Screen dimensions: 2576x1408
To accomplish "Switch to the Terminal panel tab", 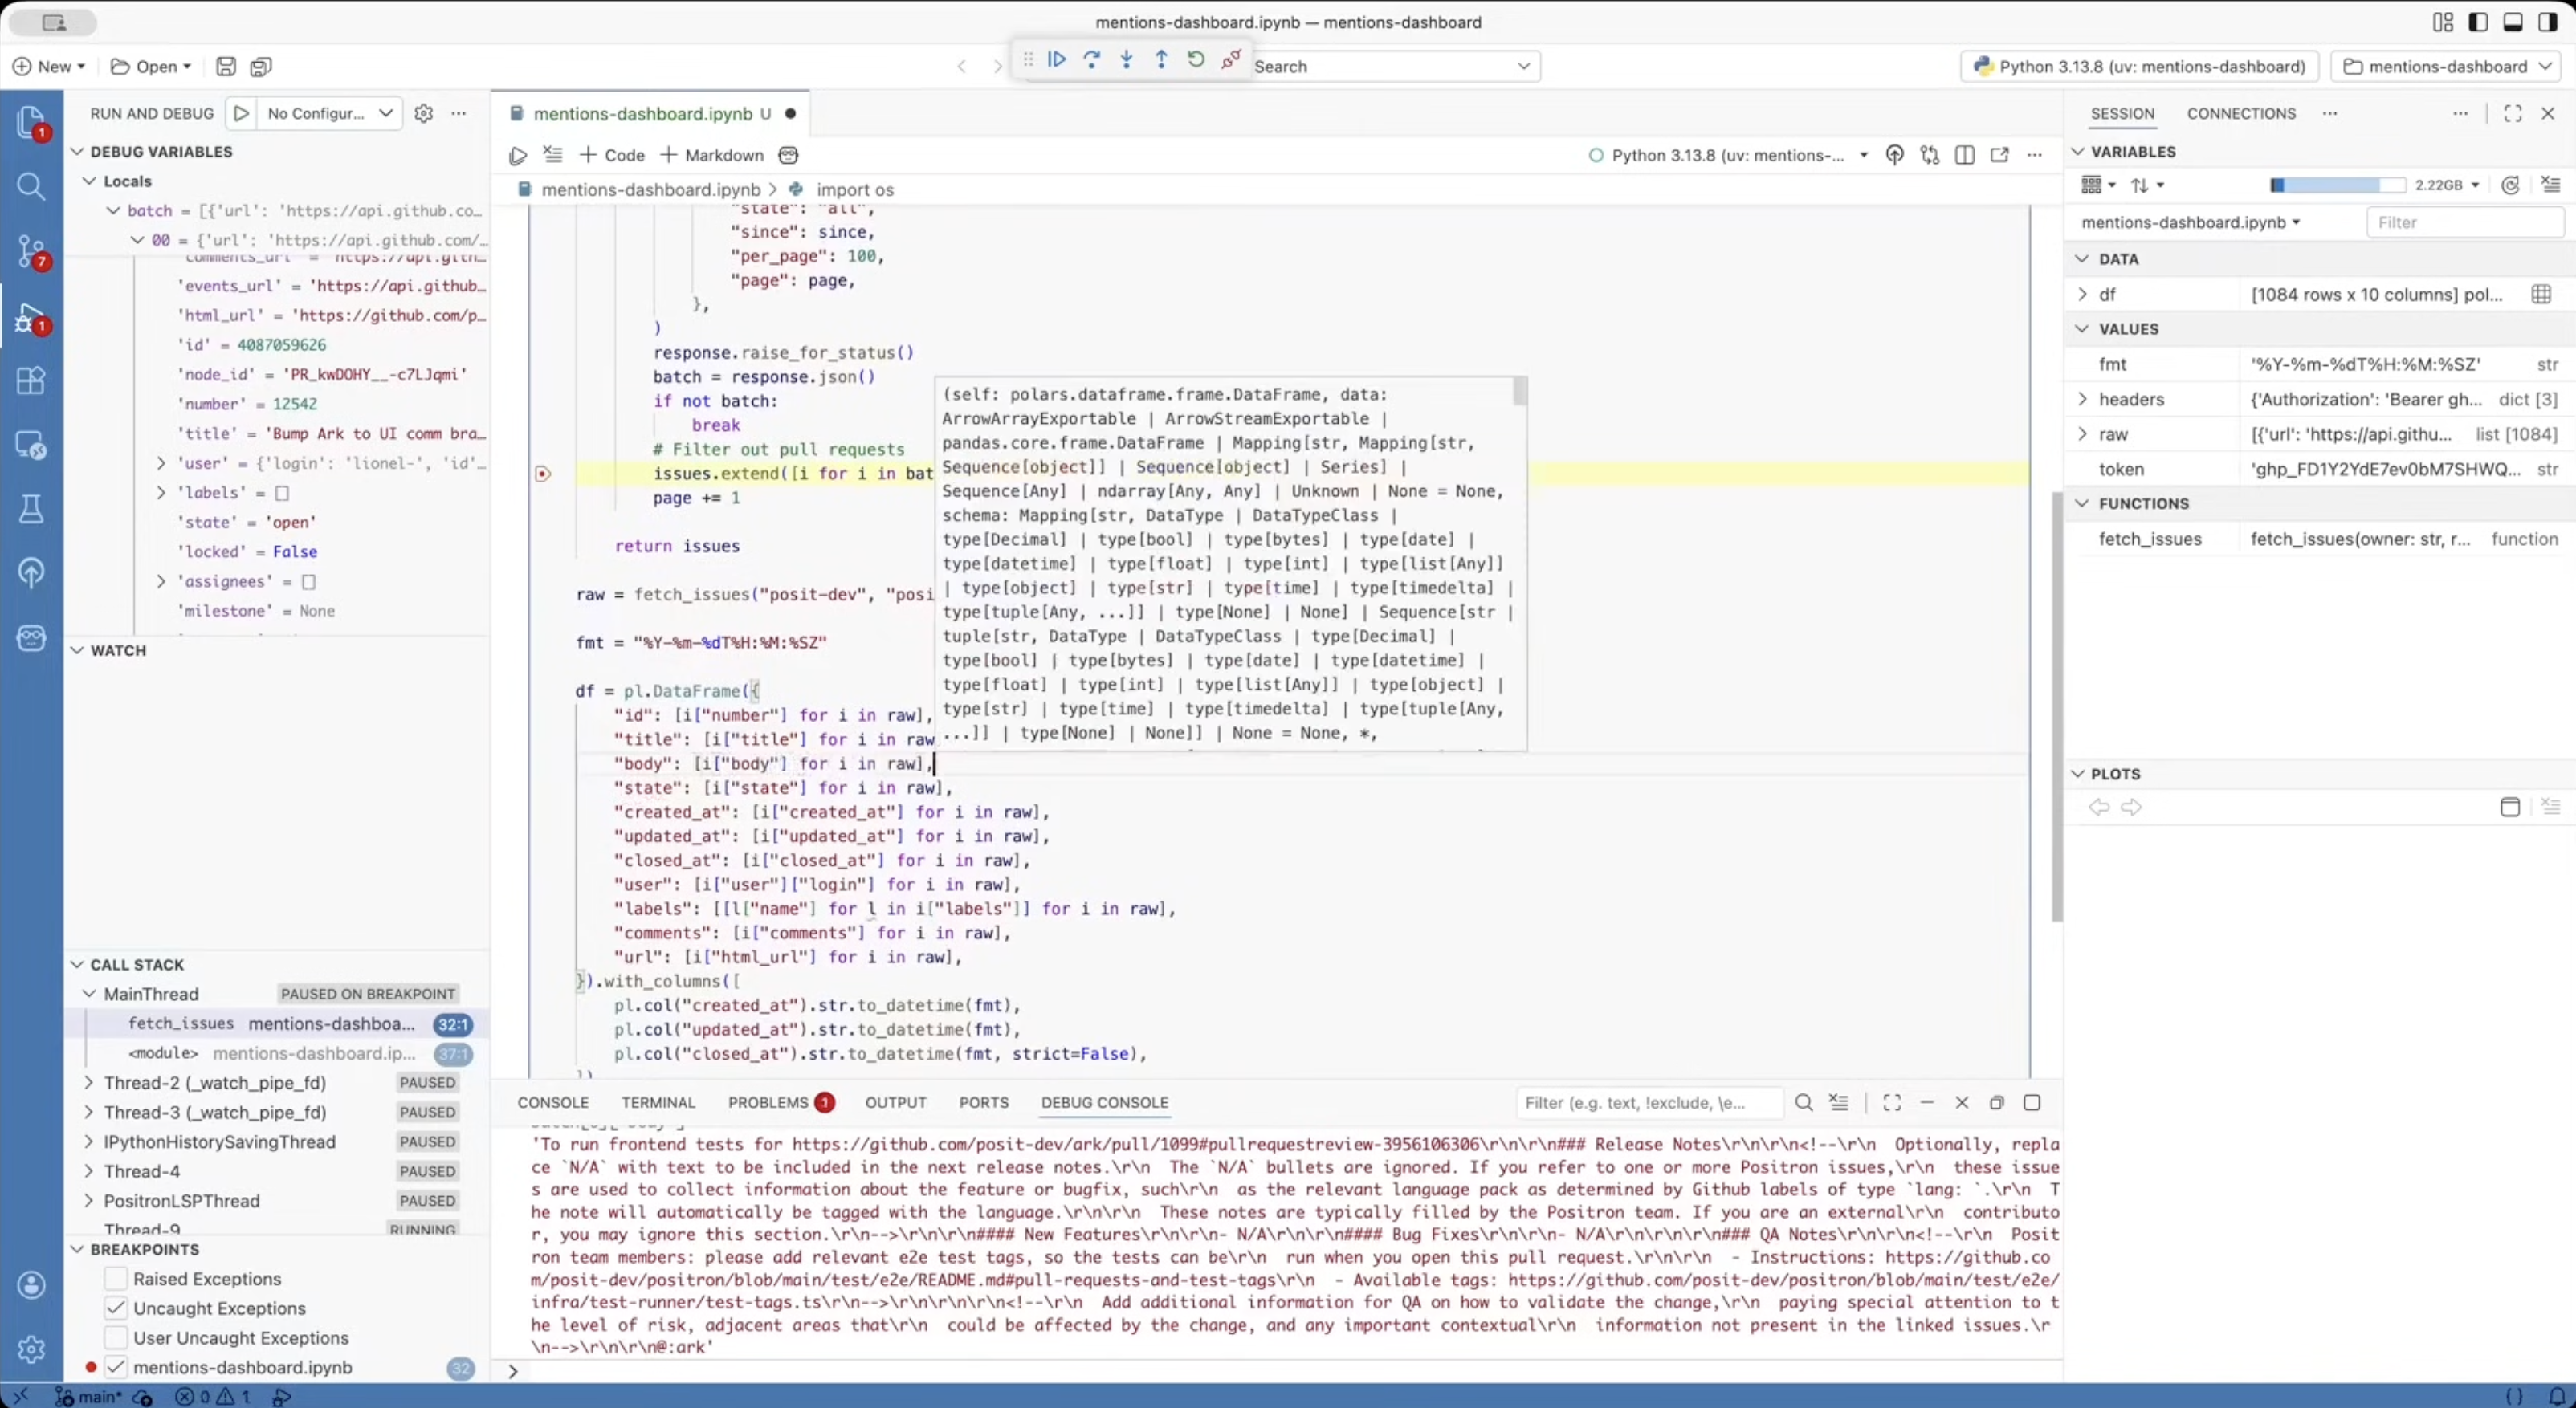I will coord(657,1102).
